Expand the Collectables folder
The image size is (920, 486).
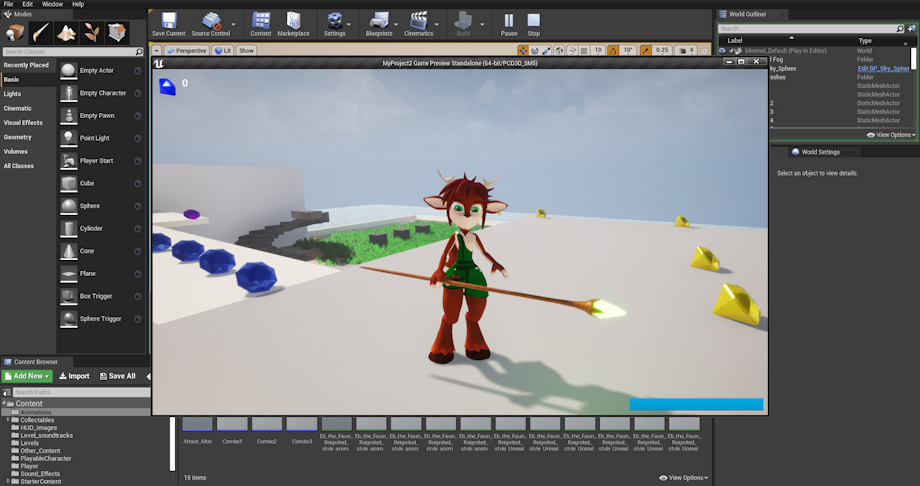8,420
